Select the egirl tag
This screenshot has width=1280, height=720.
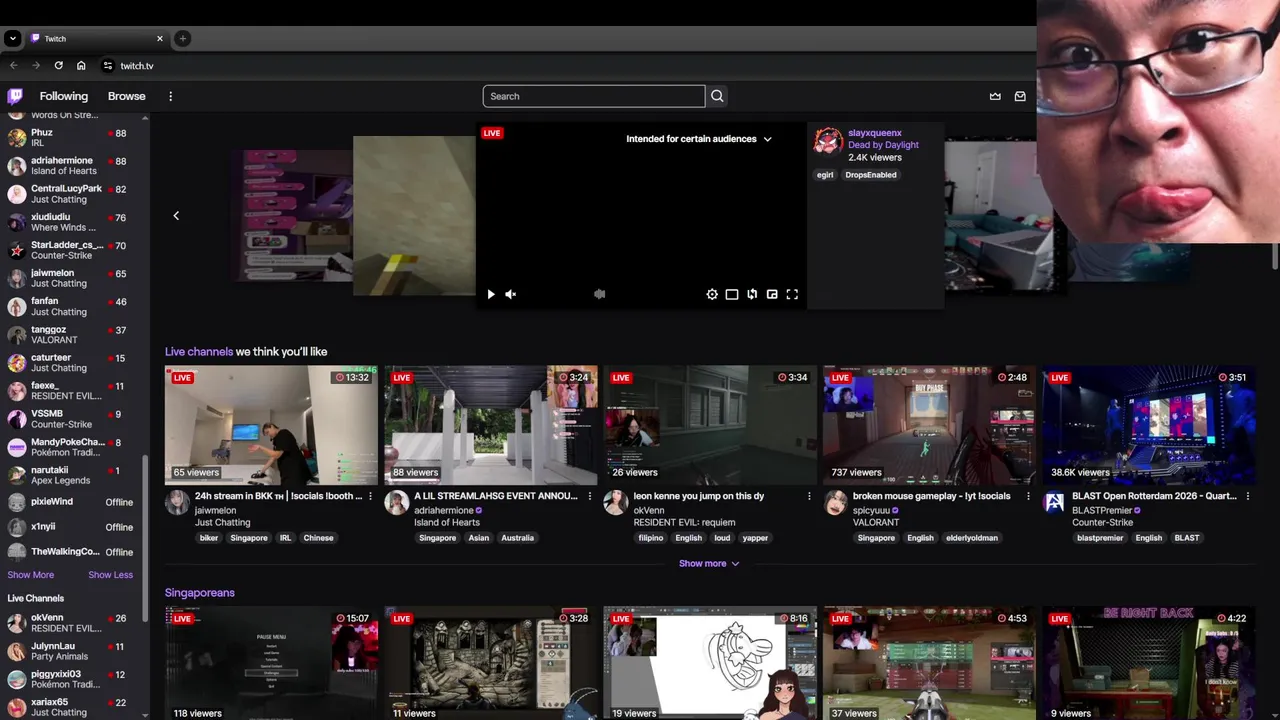pos(825,175)
